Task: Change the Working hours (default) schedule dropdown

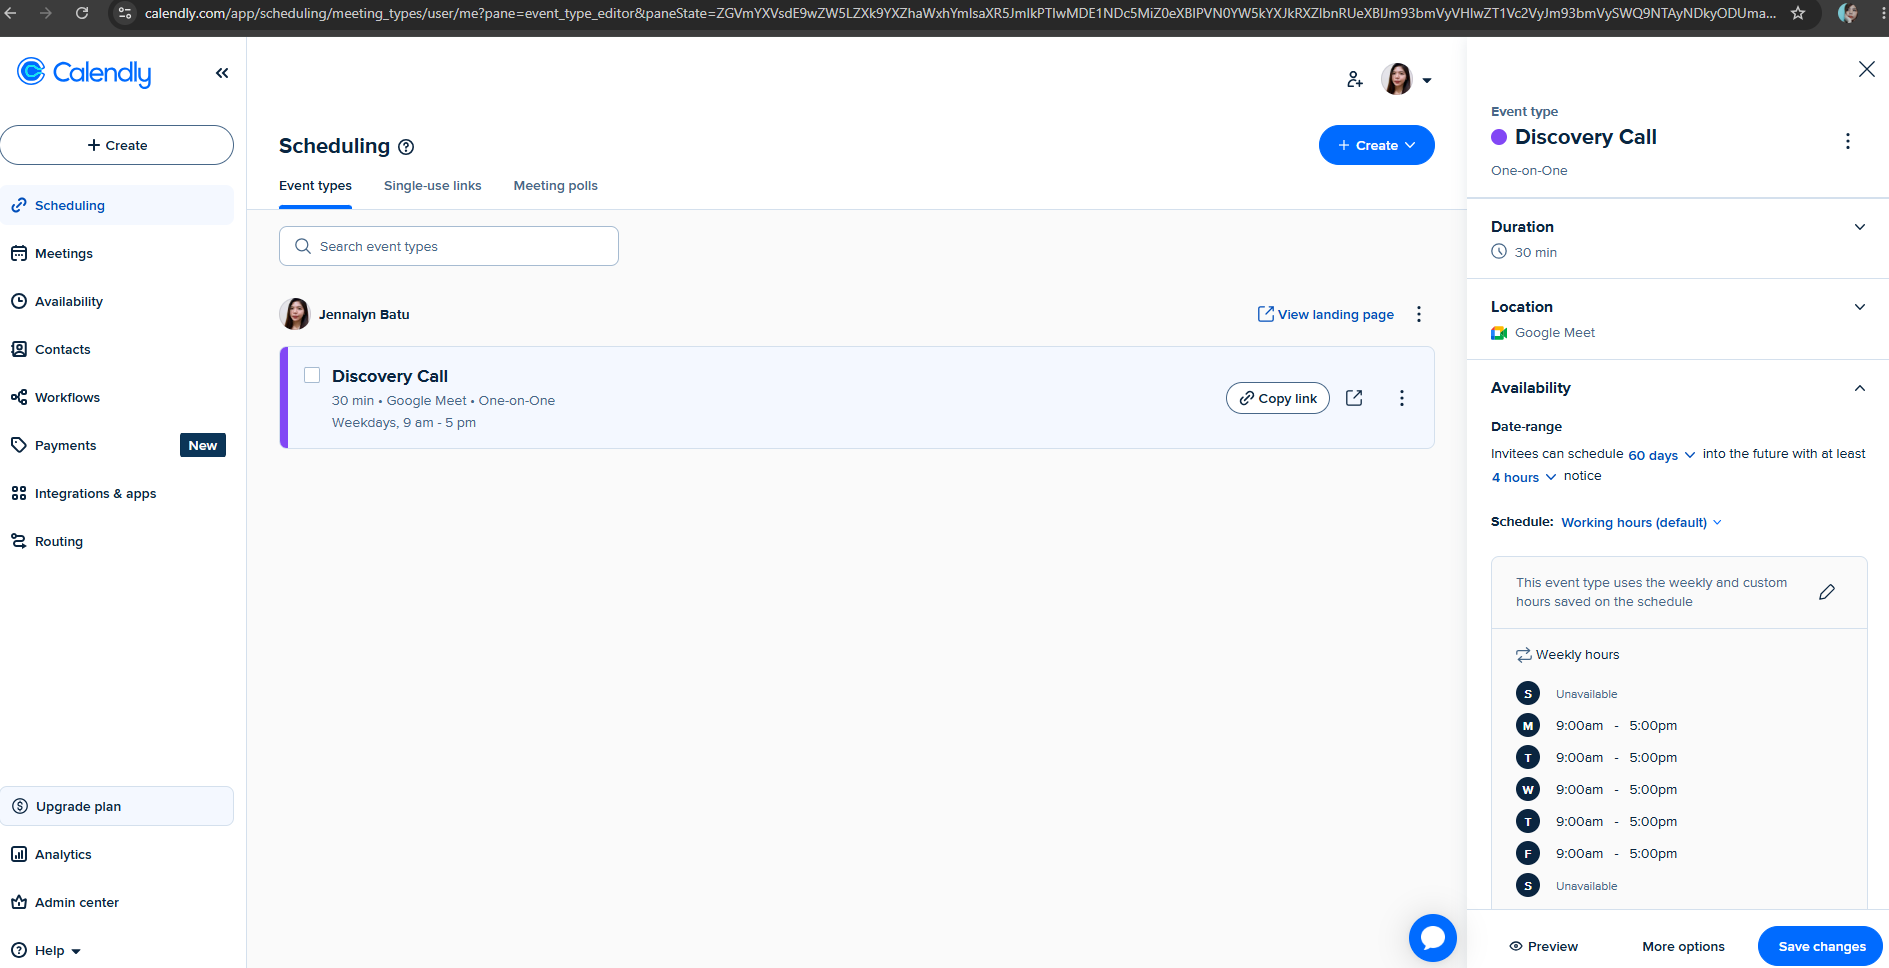Action: coord(1641,522)
